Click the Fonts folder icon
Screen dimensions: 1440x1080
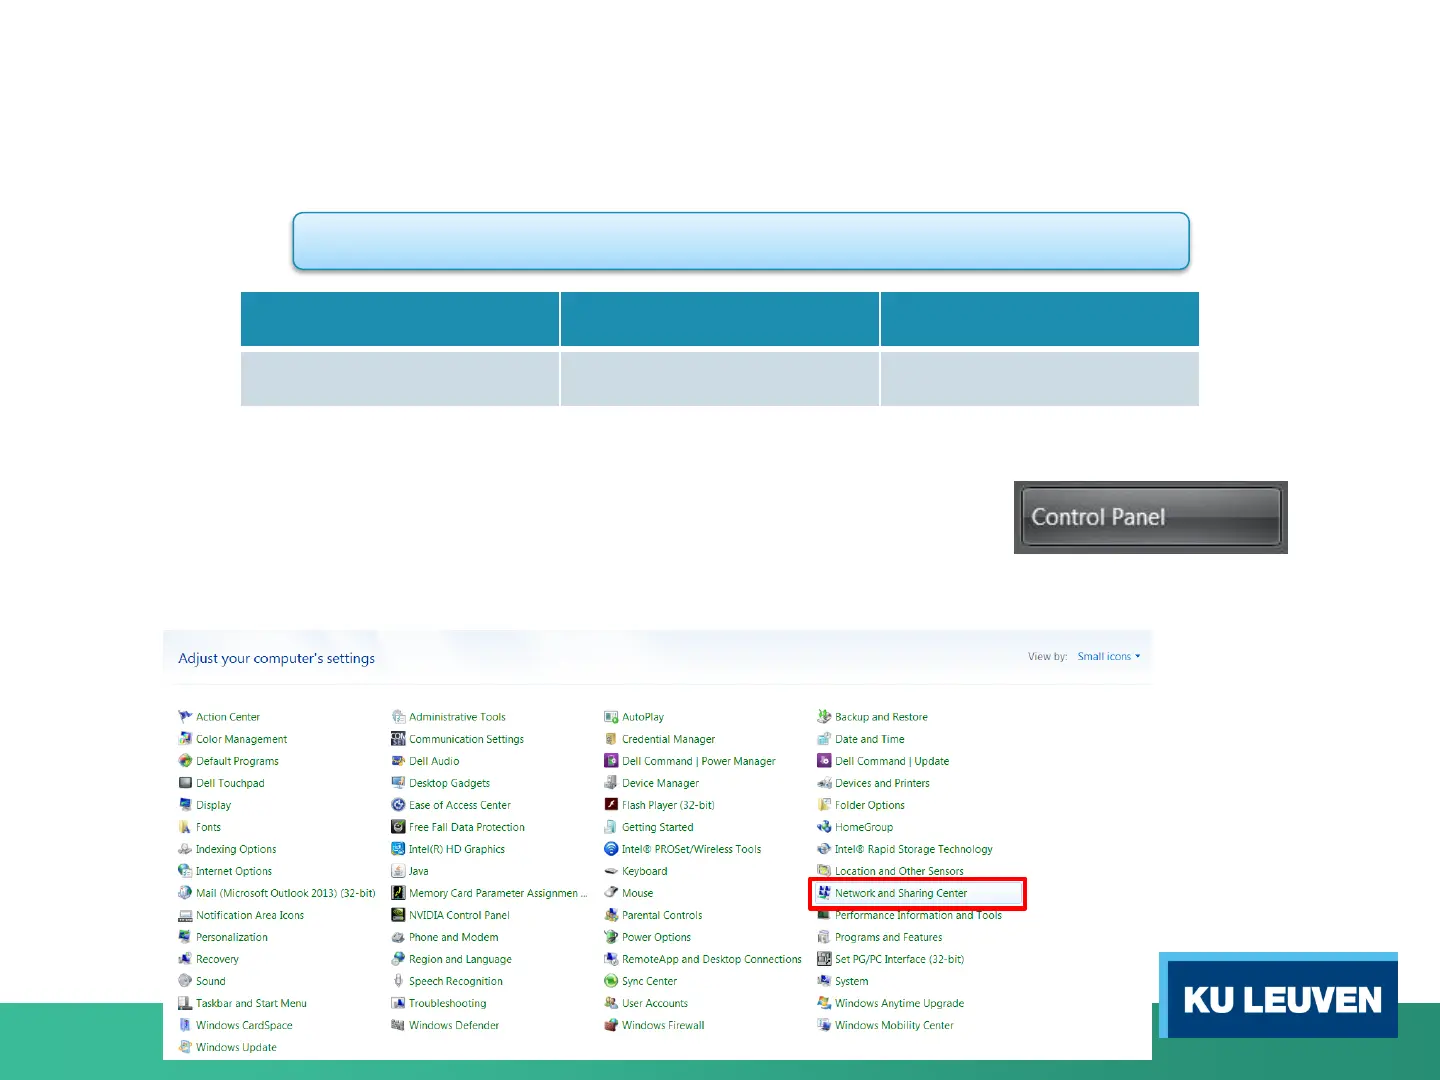click(x=185, y=826)
